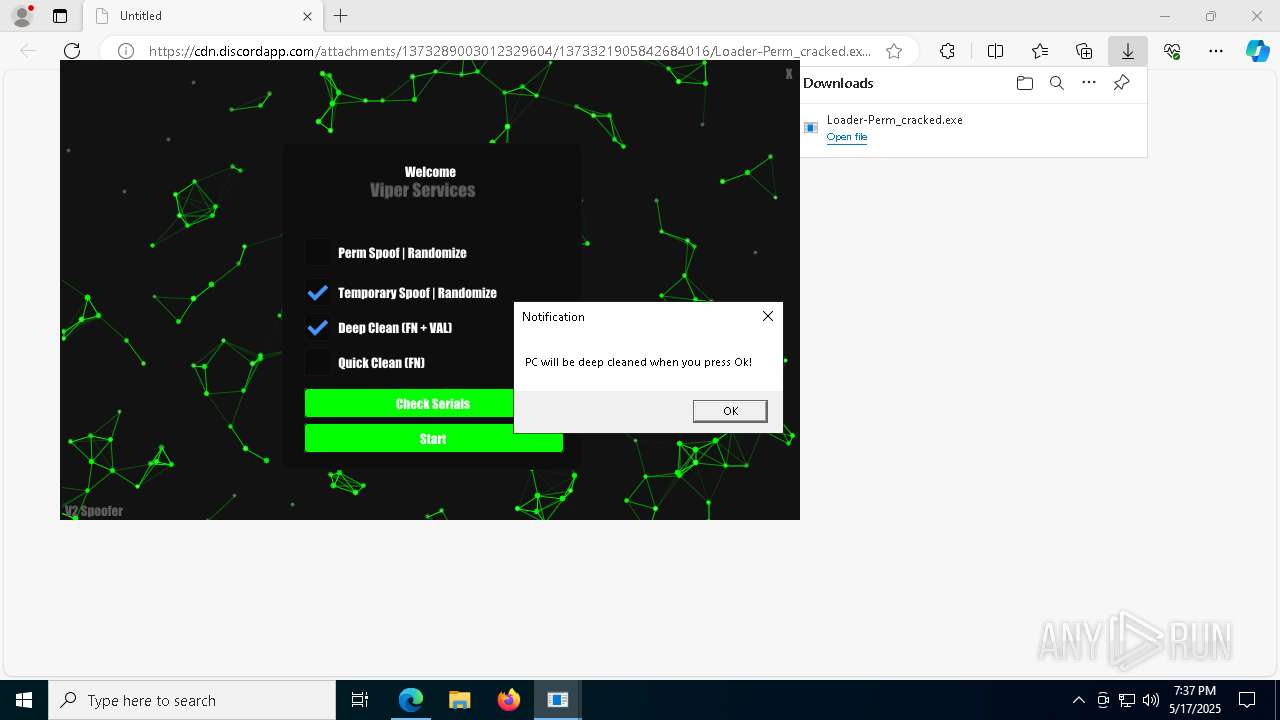Open Edge Extensions puzzle icon
Image resolution: width=1280 pixels, height=720 pixels.
pyautogui.click(x=947, y=51)
